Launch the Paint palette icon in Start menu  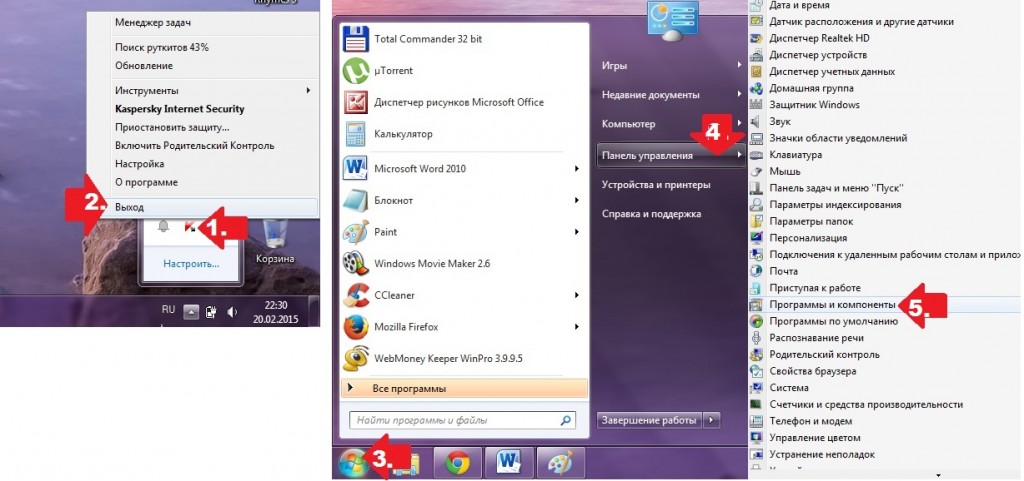(356, 232)
